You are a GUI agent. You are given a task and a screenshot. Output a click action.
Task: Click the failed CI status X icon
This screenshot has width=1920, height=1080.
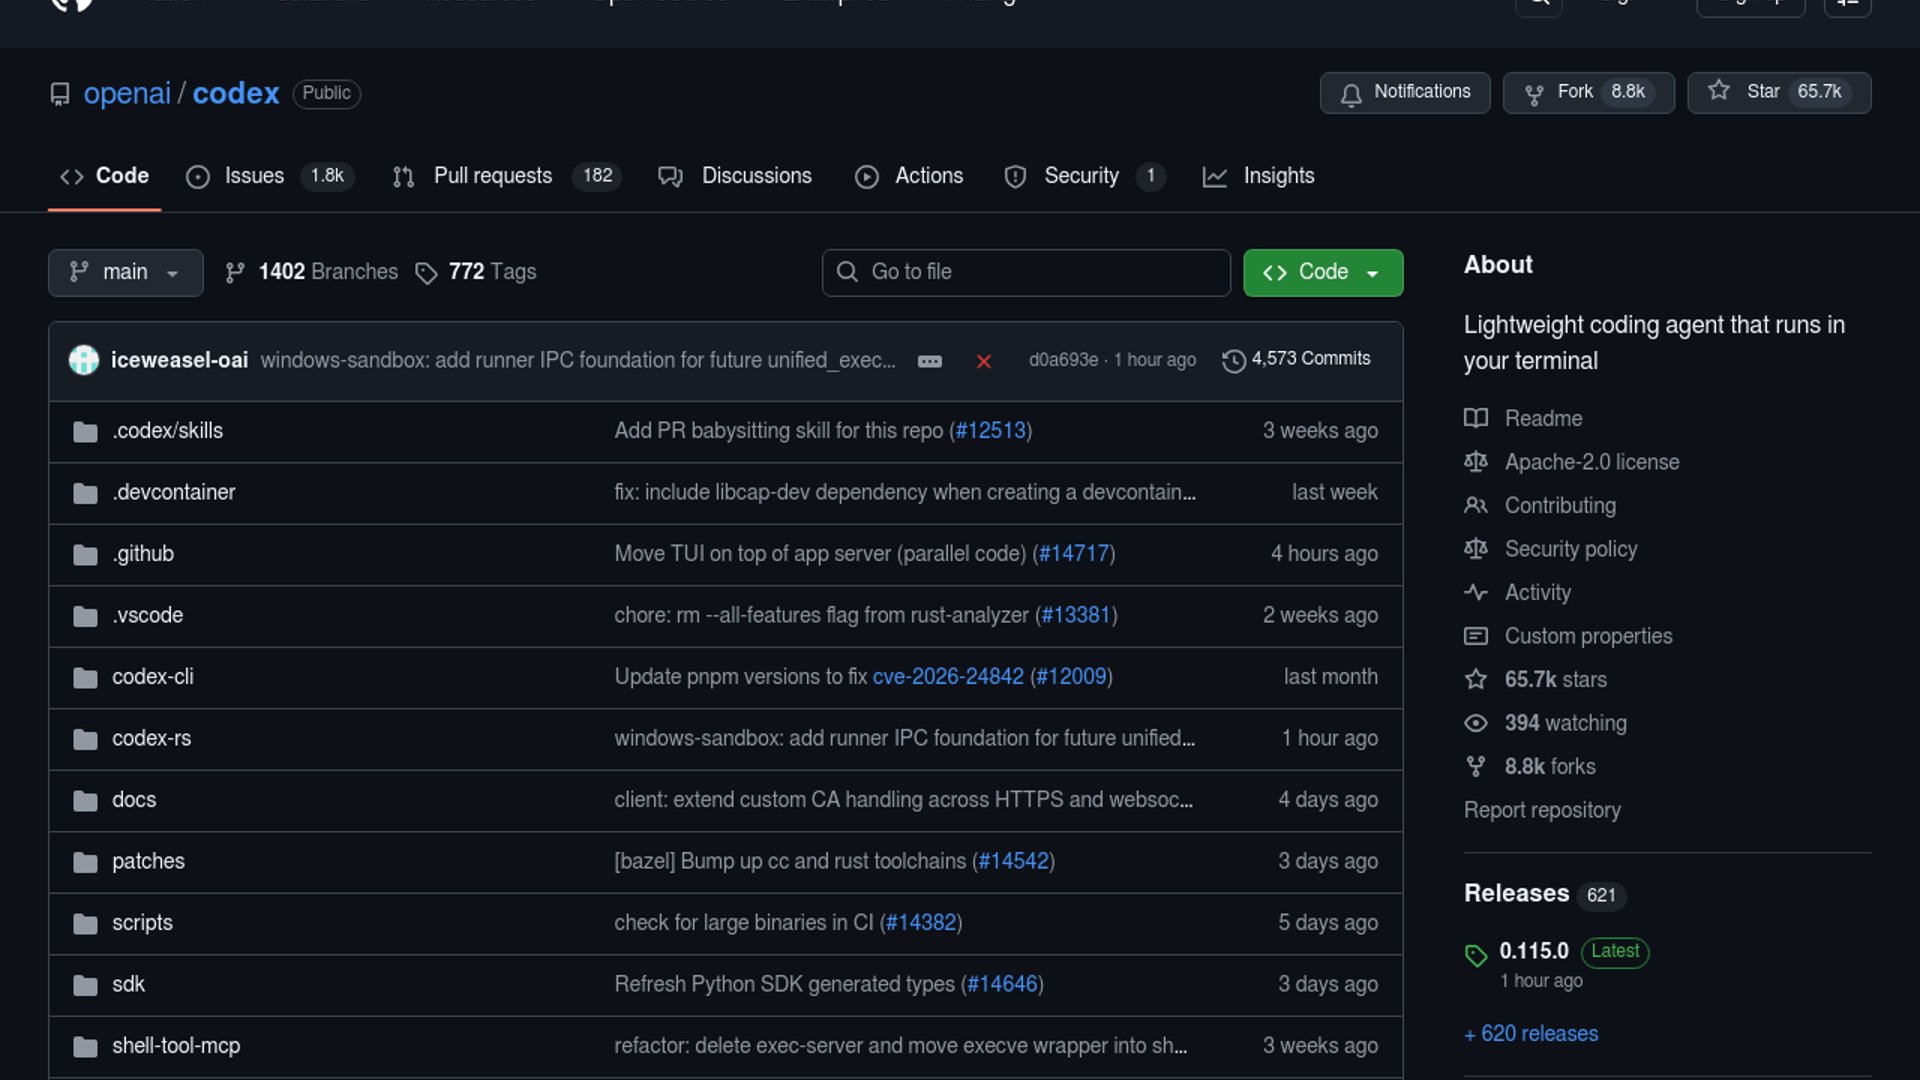[983, 361]
